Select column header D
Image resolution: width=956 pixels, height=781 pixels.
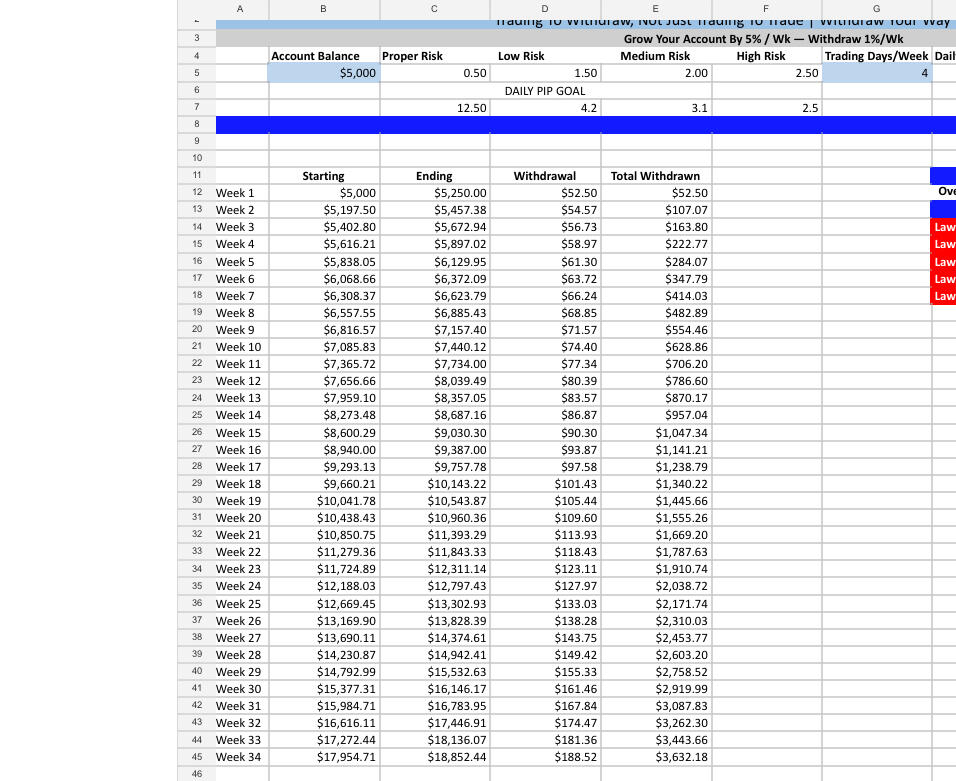[545, 9]
